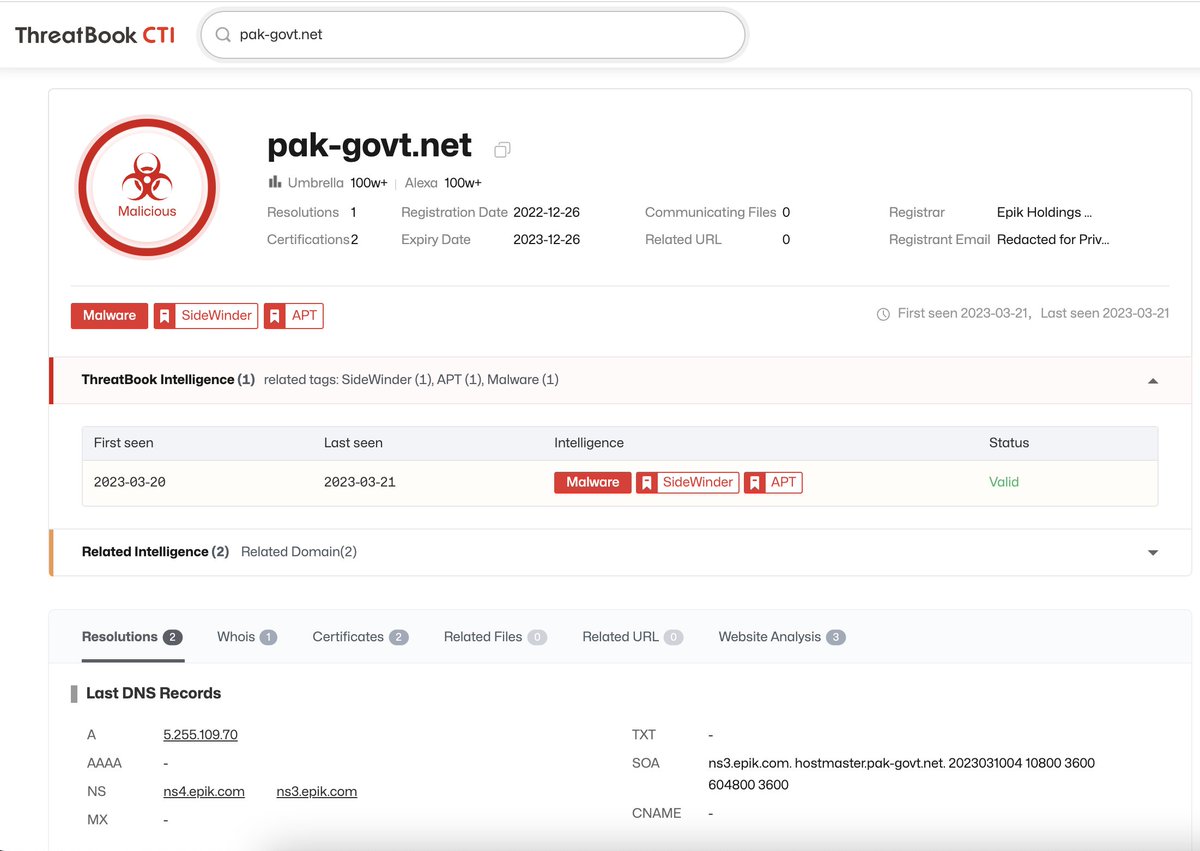Expand the Related Intelligence section
The height and width of the screenshot is (851, 1200).
coord(1152,551)
